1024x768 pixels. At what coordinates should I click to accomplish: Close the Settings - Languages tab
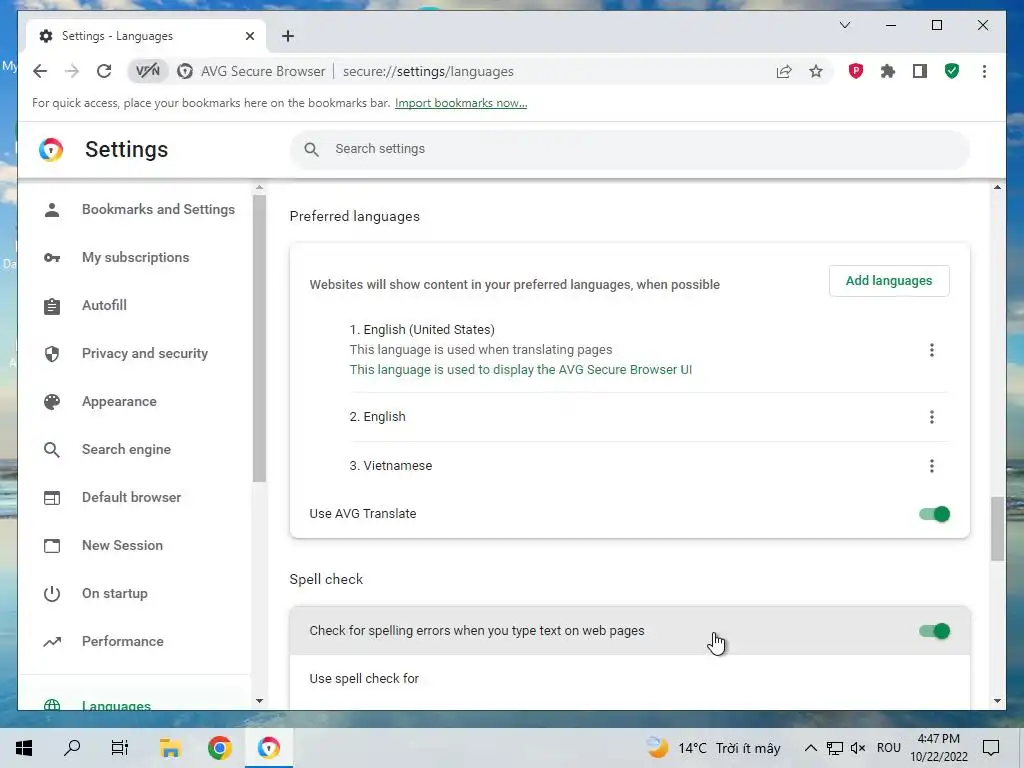click(249, 36)
